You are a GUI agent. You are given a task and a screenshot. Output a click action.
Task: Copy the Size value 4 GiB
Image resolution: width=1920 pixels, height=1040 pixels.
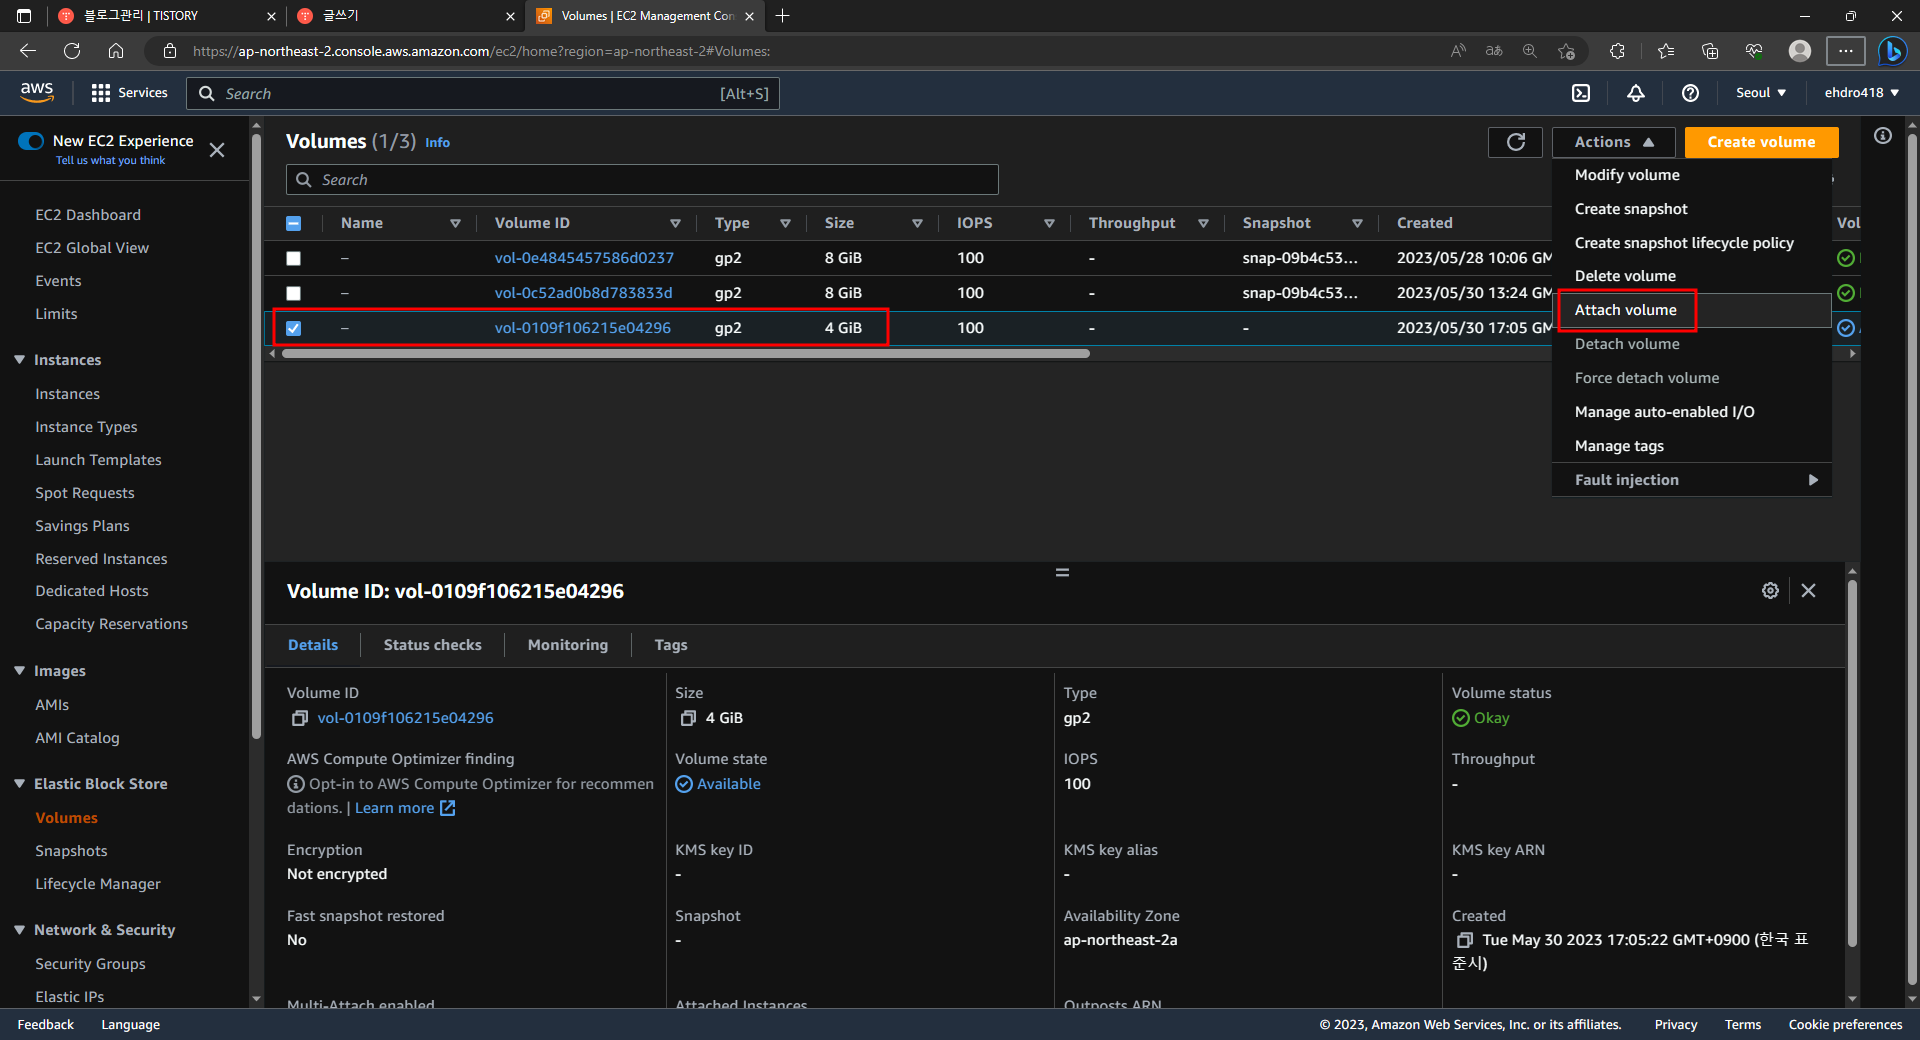pyautogui.click(x=688, y=718)
